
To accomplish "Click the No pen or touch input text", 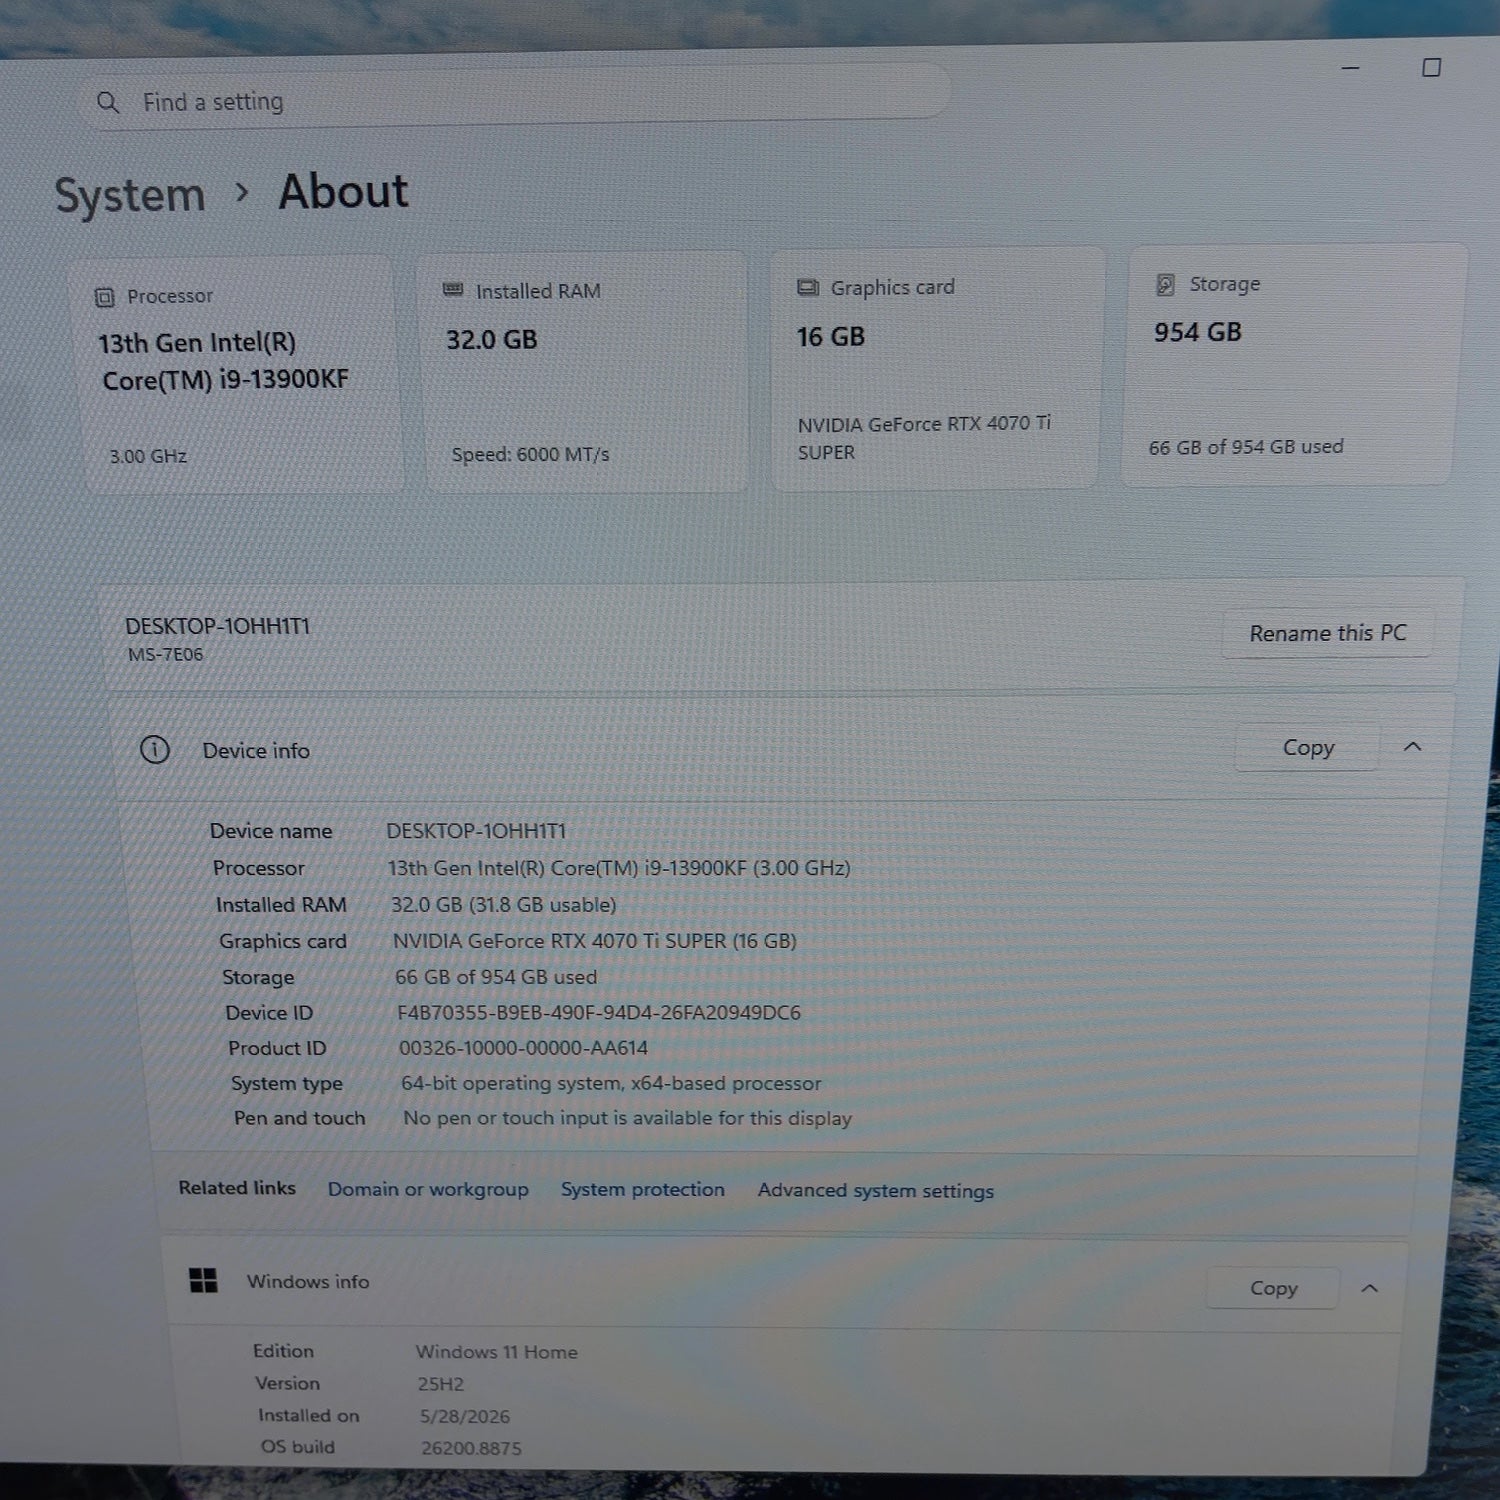I will tap(627, 1118).
